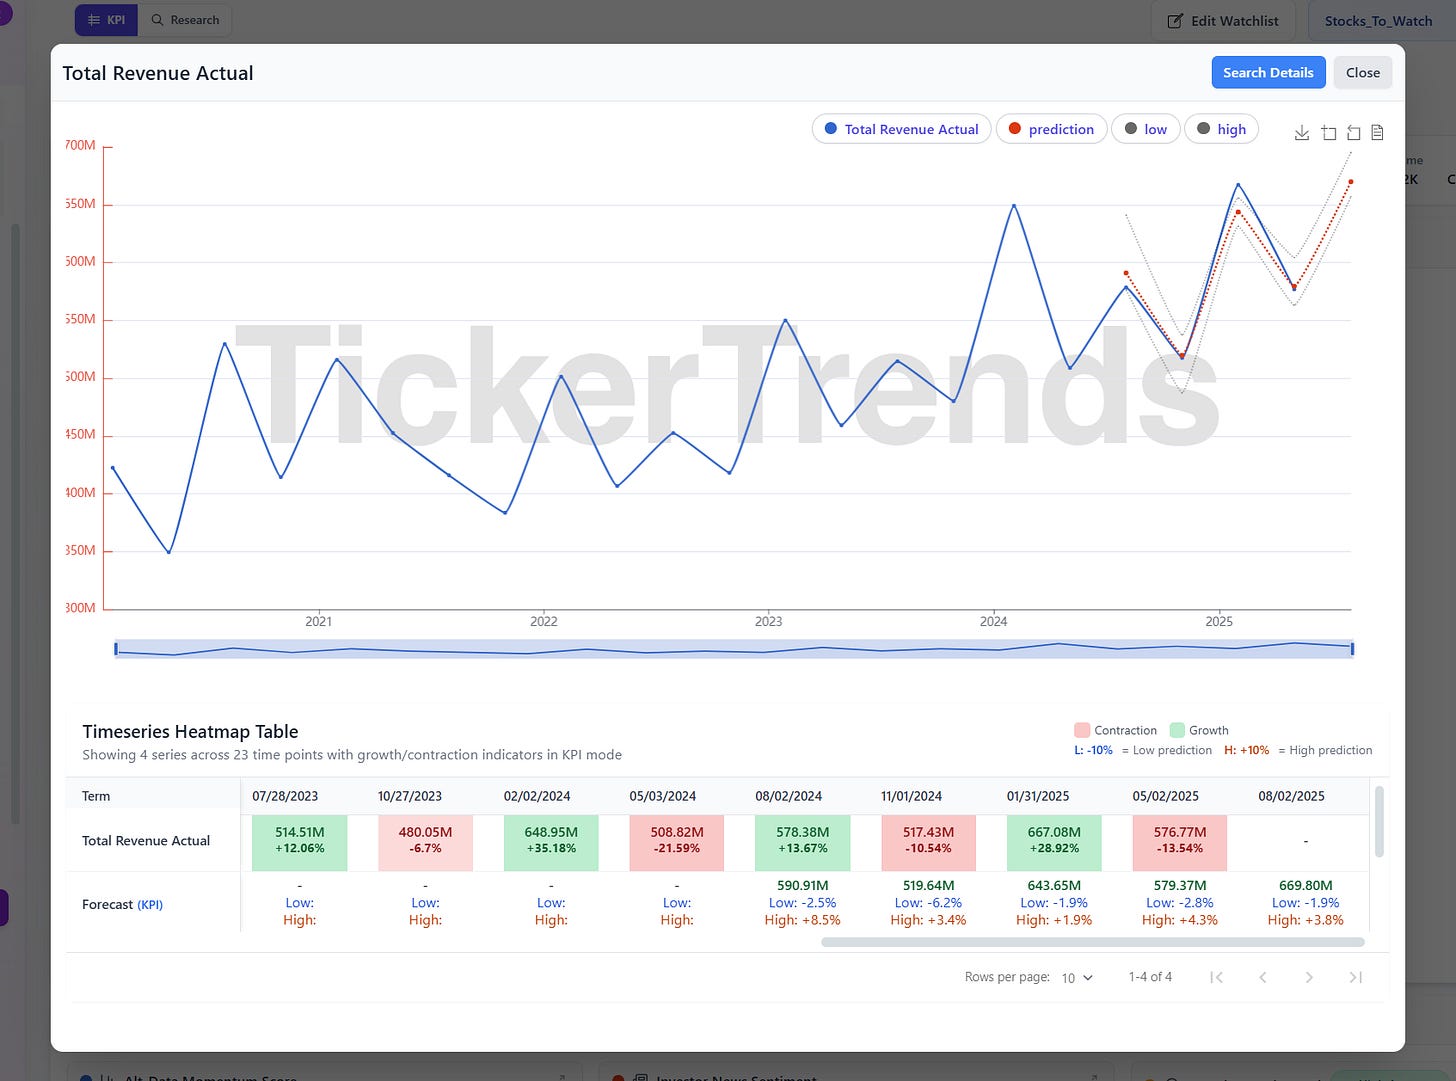Click the Search Details button
Image resolution: width=1456 pixels, height=1081 pixels.
coord(1268,73)
